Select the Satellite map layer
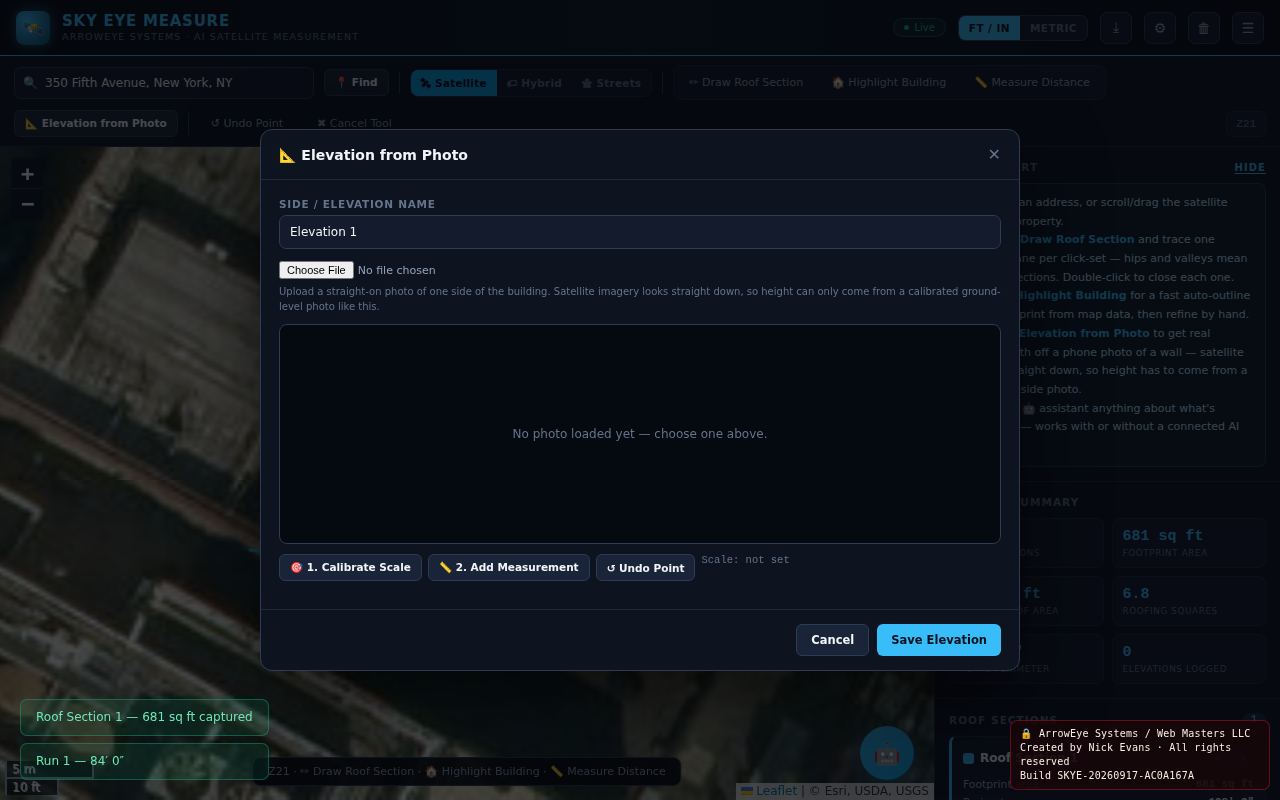Screen dimensions: 1280x800 tap(453, 83)
